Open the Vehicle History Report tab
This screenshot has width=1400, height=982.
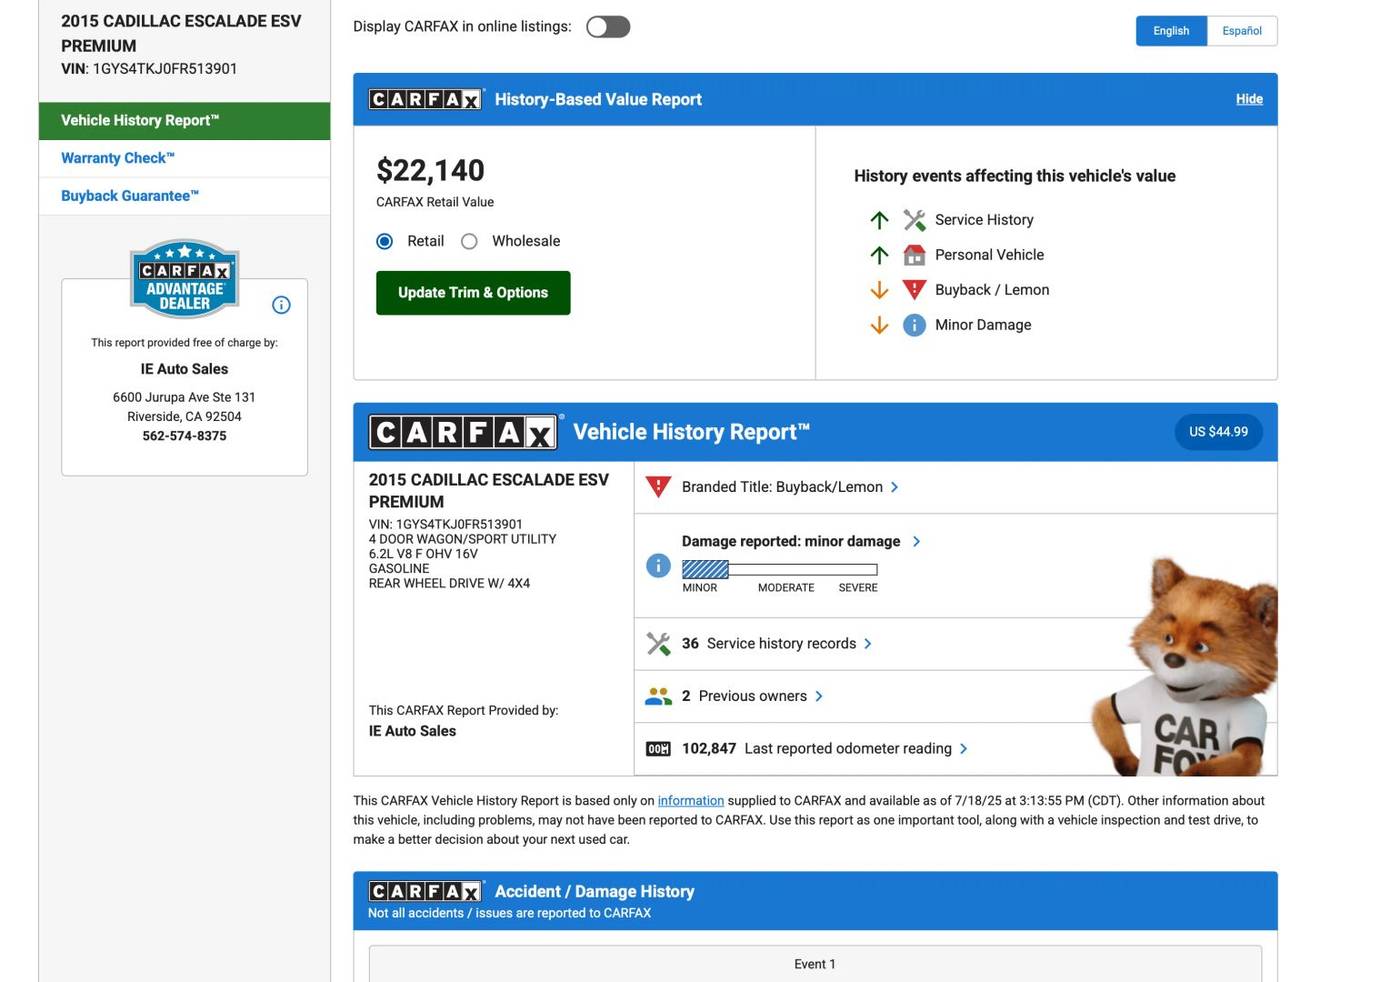pyautogui.click(x=184, y=121)
